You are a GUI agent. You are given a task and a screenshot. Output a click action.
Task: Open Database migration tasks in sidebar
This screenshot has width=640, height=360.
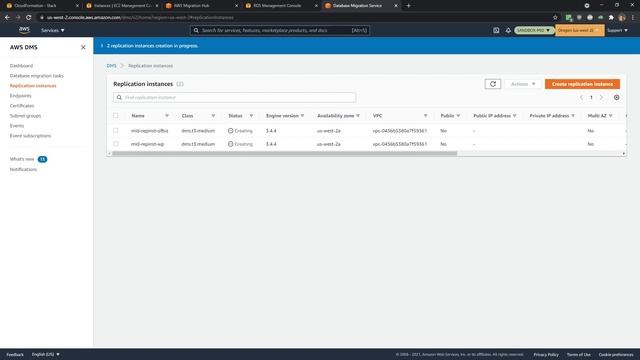[37, 76]
